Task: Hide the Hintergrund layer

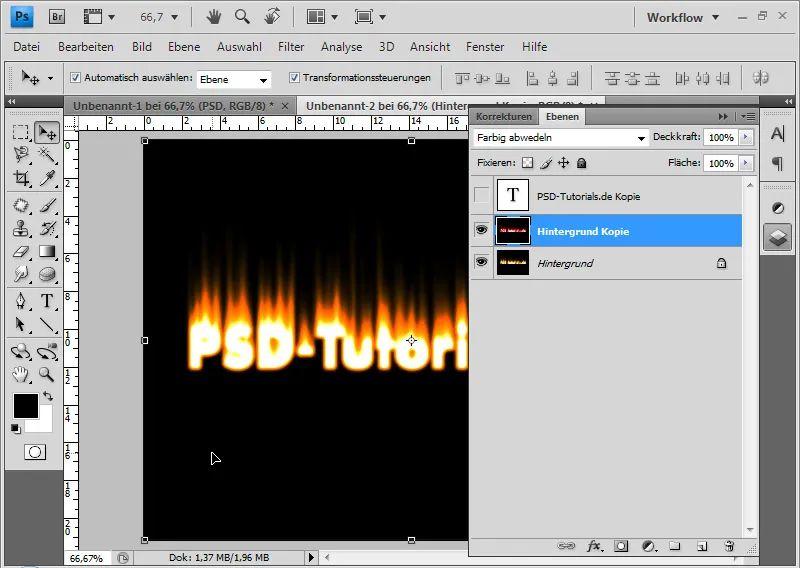Action: coord(481,262)
